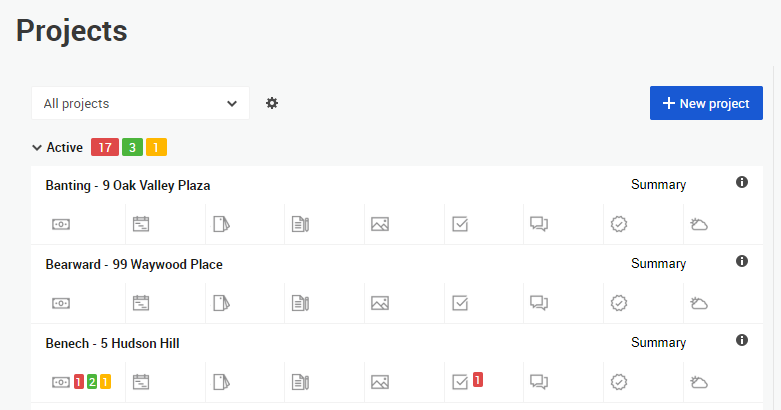Collapse the Active projects section
The width and height of the screenshot is (781, 410).
pyautogui.click(x=36, y=147)
